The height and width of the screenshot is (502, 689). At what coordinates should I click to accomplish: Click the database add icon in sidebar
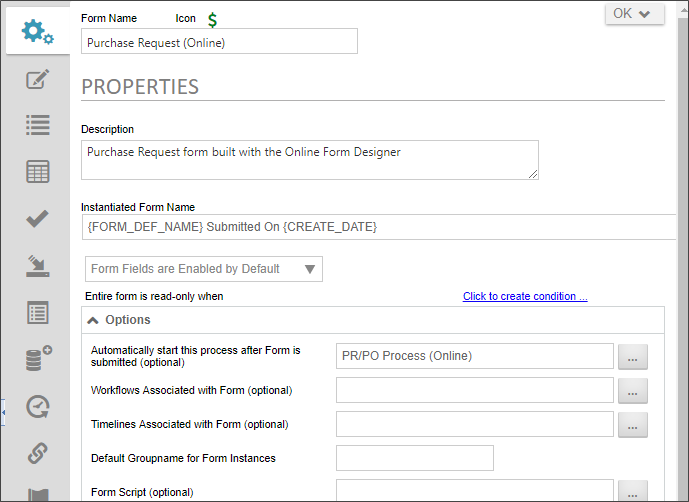pyautogui.click(x=38, y=359)
